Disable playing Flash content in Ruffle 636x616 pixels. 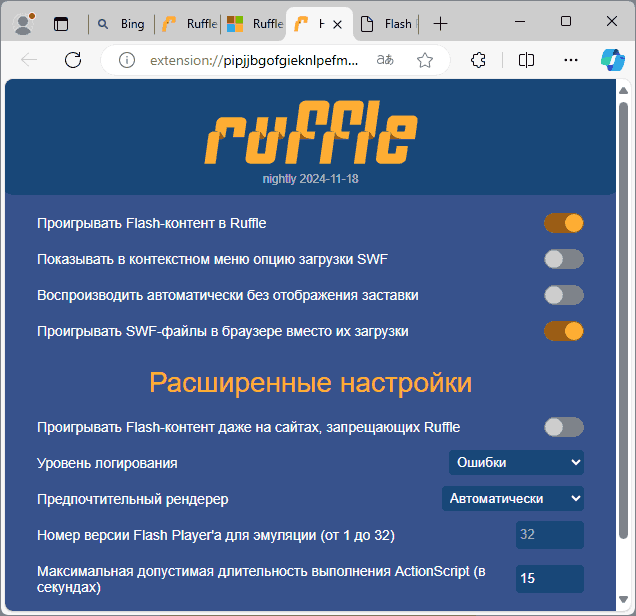564,223
